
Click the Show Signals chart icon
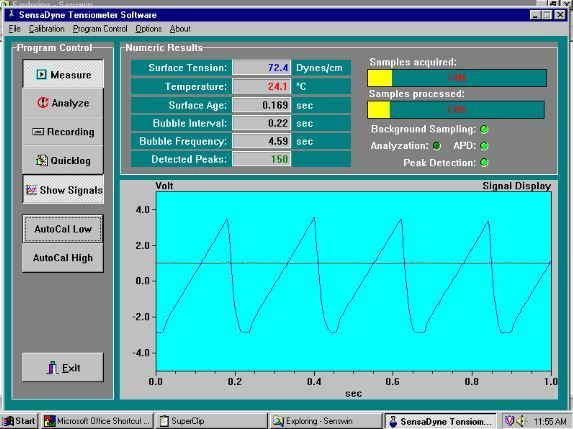pyautogui.click(x=31, y=190)
